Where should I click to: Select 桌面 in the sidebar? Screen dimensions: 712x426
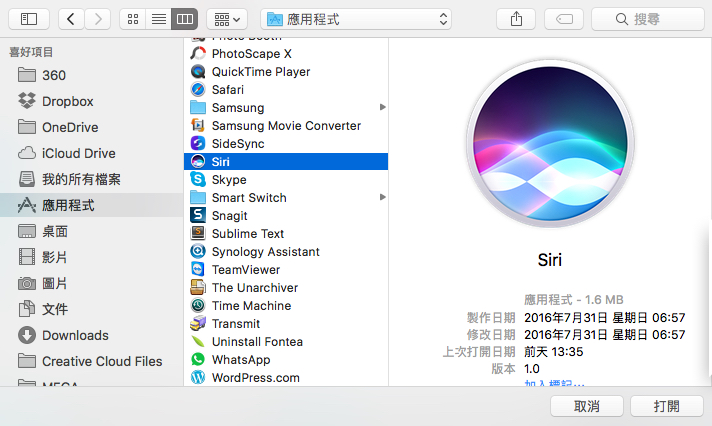pos(91,231)
